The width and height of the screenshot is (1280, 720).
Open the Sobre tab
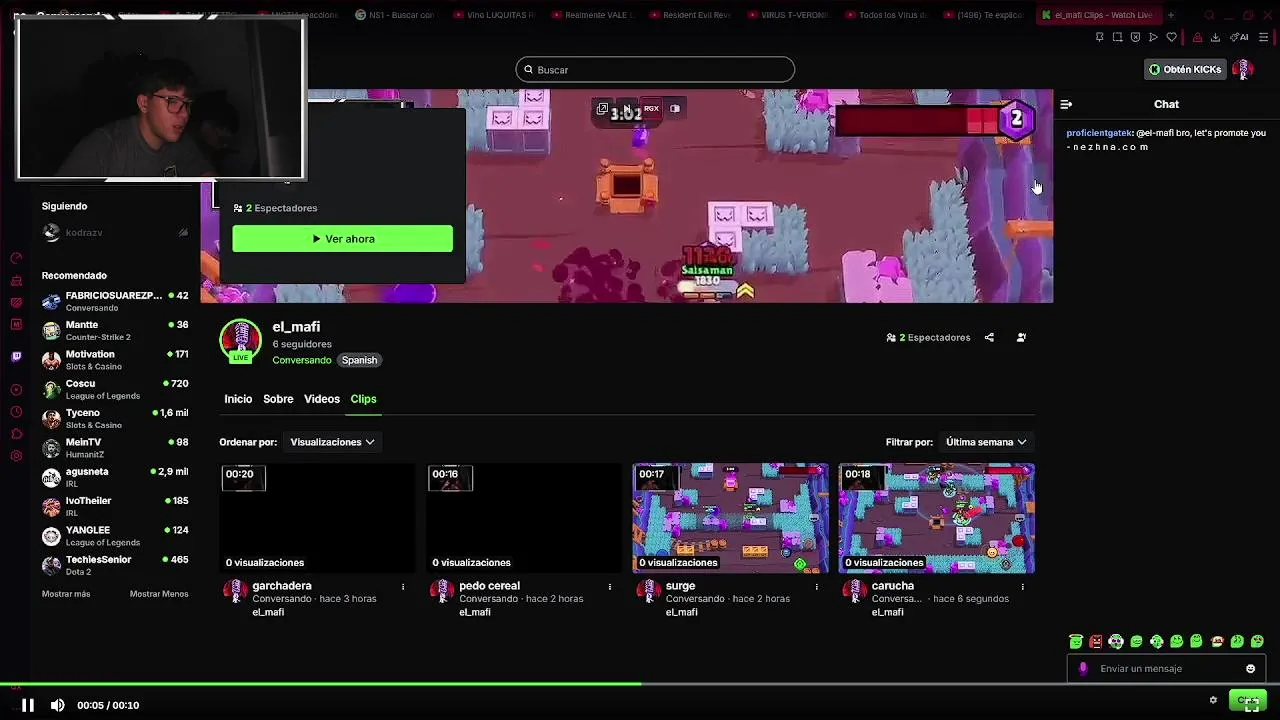[x=278, y=399]
